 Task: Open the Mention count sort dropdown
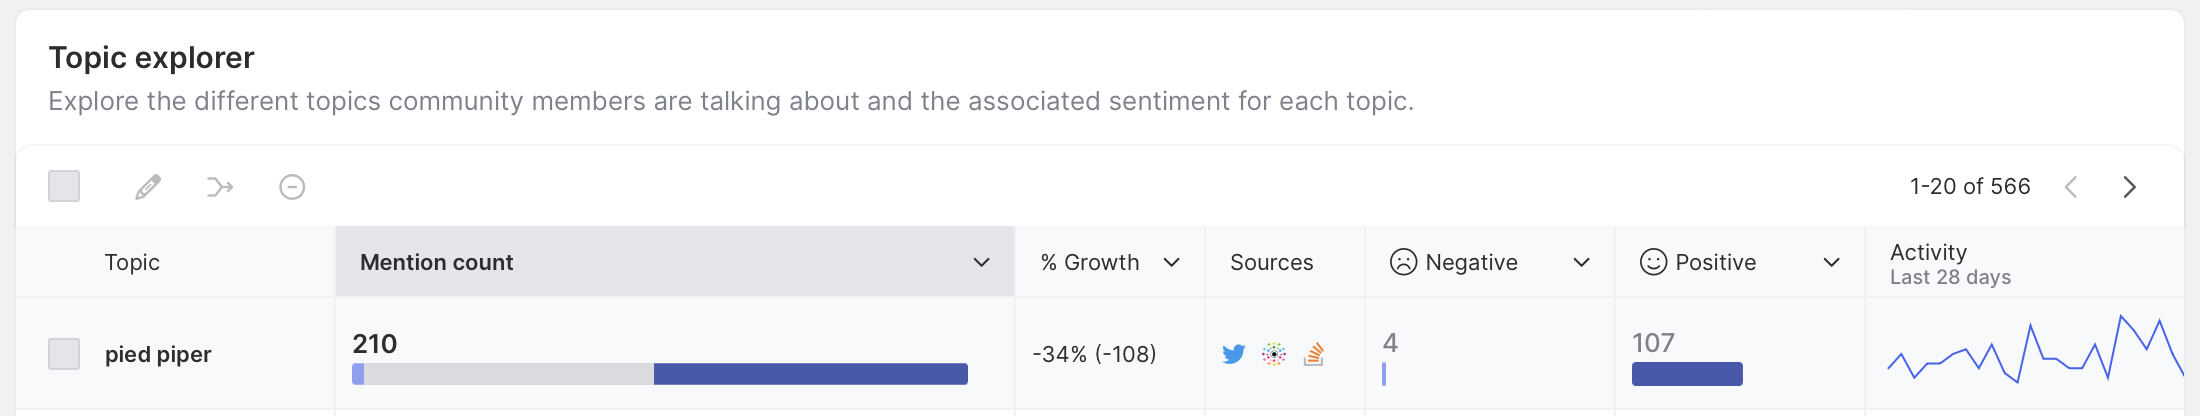[x=981, y=262]
